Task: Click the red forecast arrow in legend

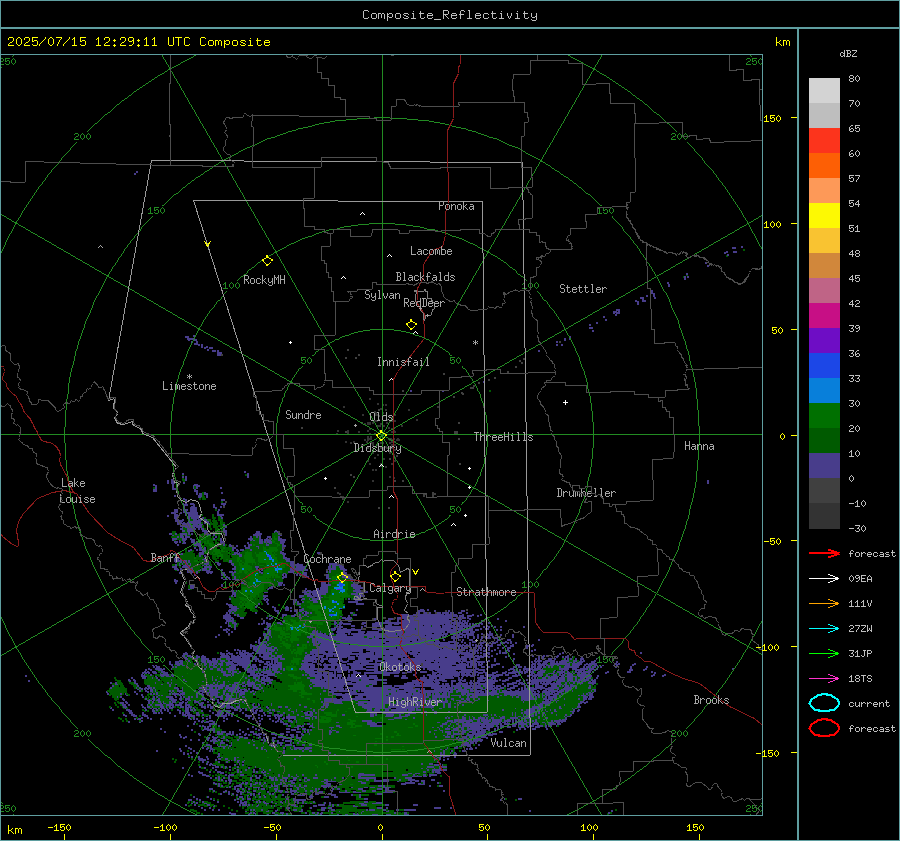Action: click(x=824, y=553)
